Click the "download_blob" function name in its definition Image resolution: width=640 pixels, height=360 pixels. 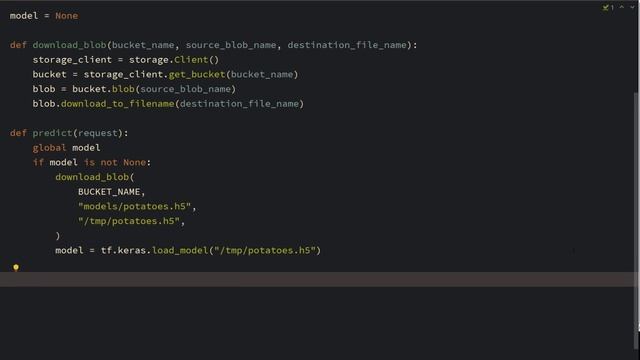click(69, 45)
